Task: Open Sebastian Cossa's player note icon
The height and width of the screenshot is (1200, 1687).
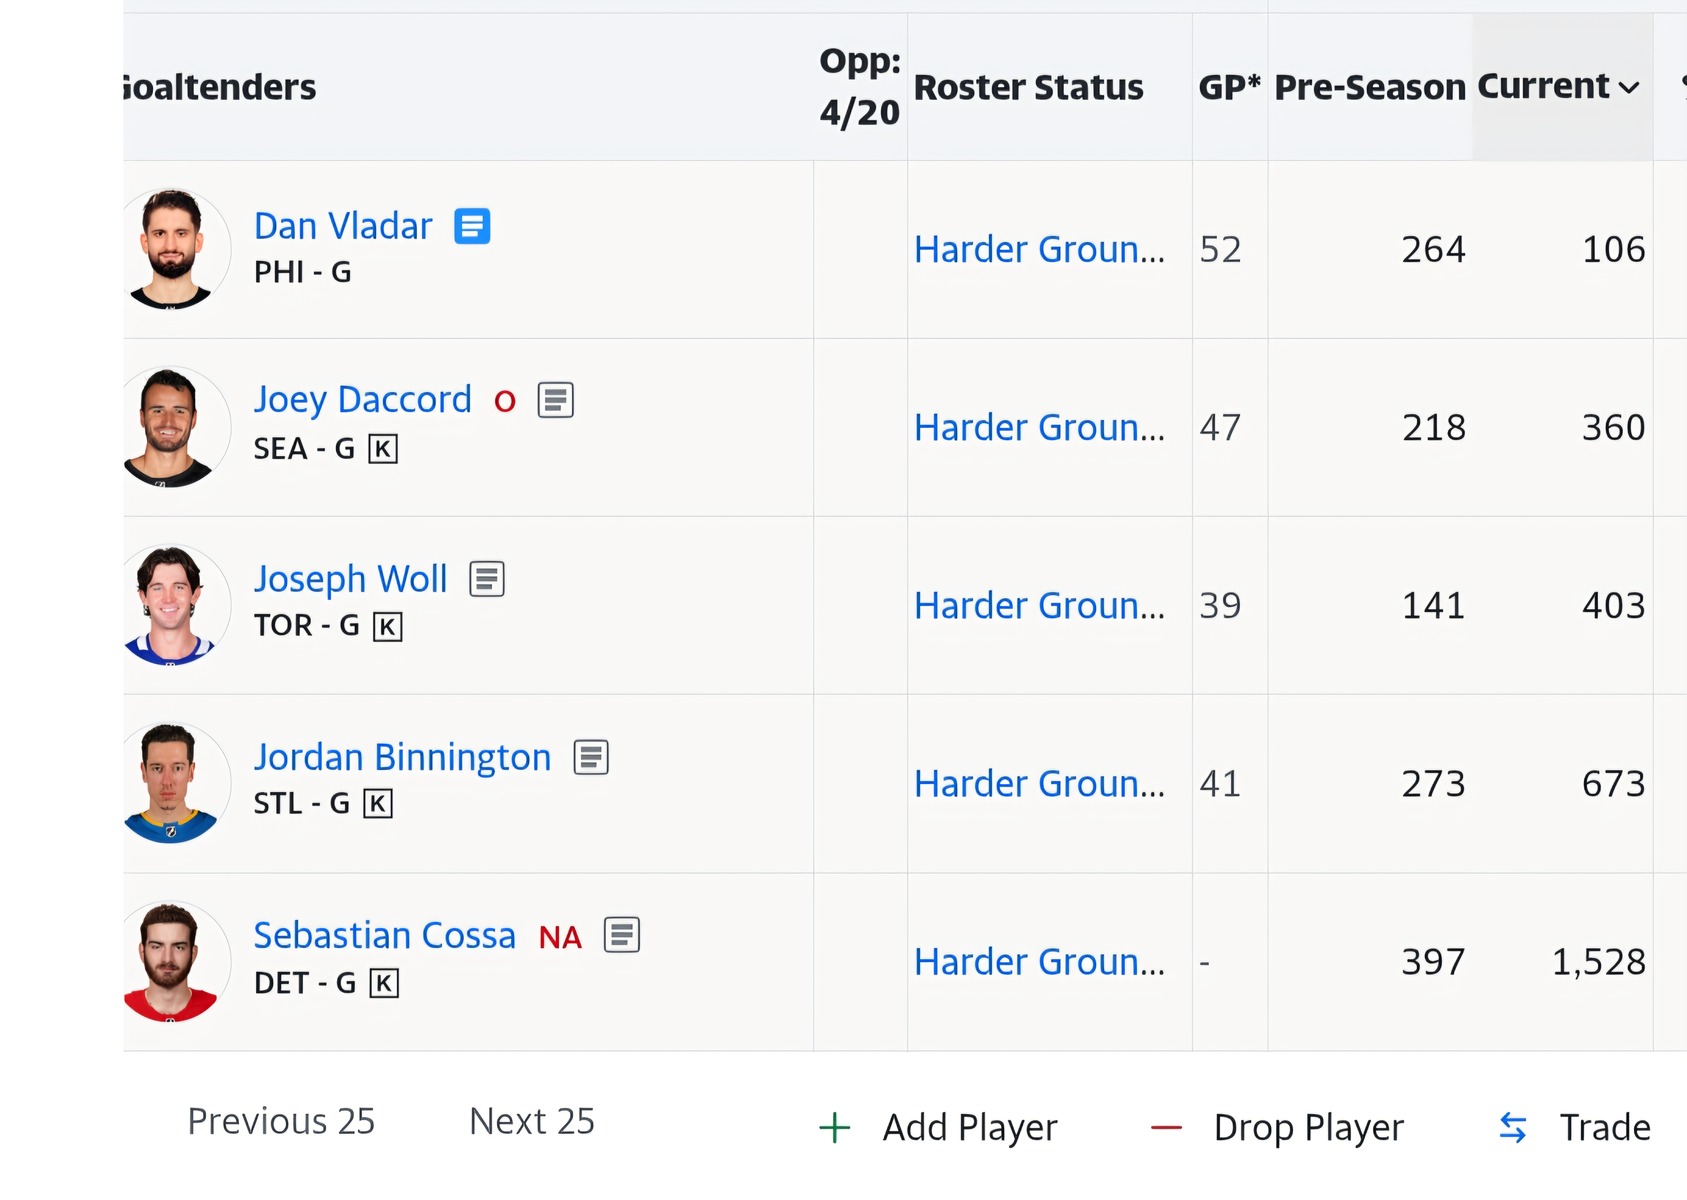Action: coord(622,935)
